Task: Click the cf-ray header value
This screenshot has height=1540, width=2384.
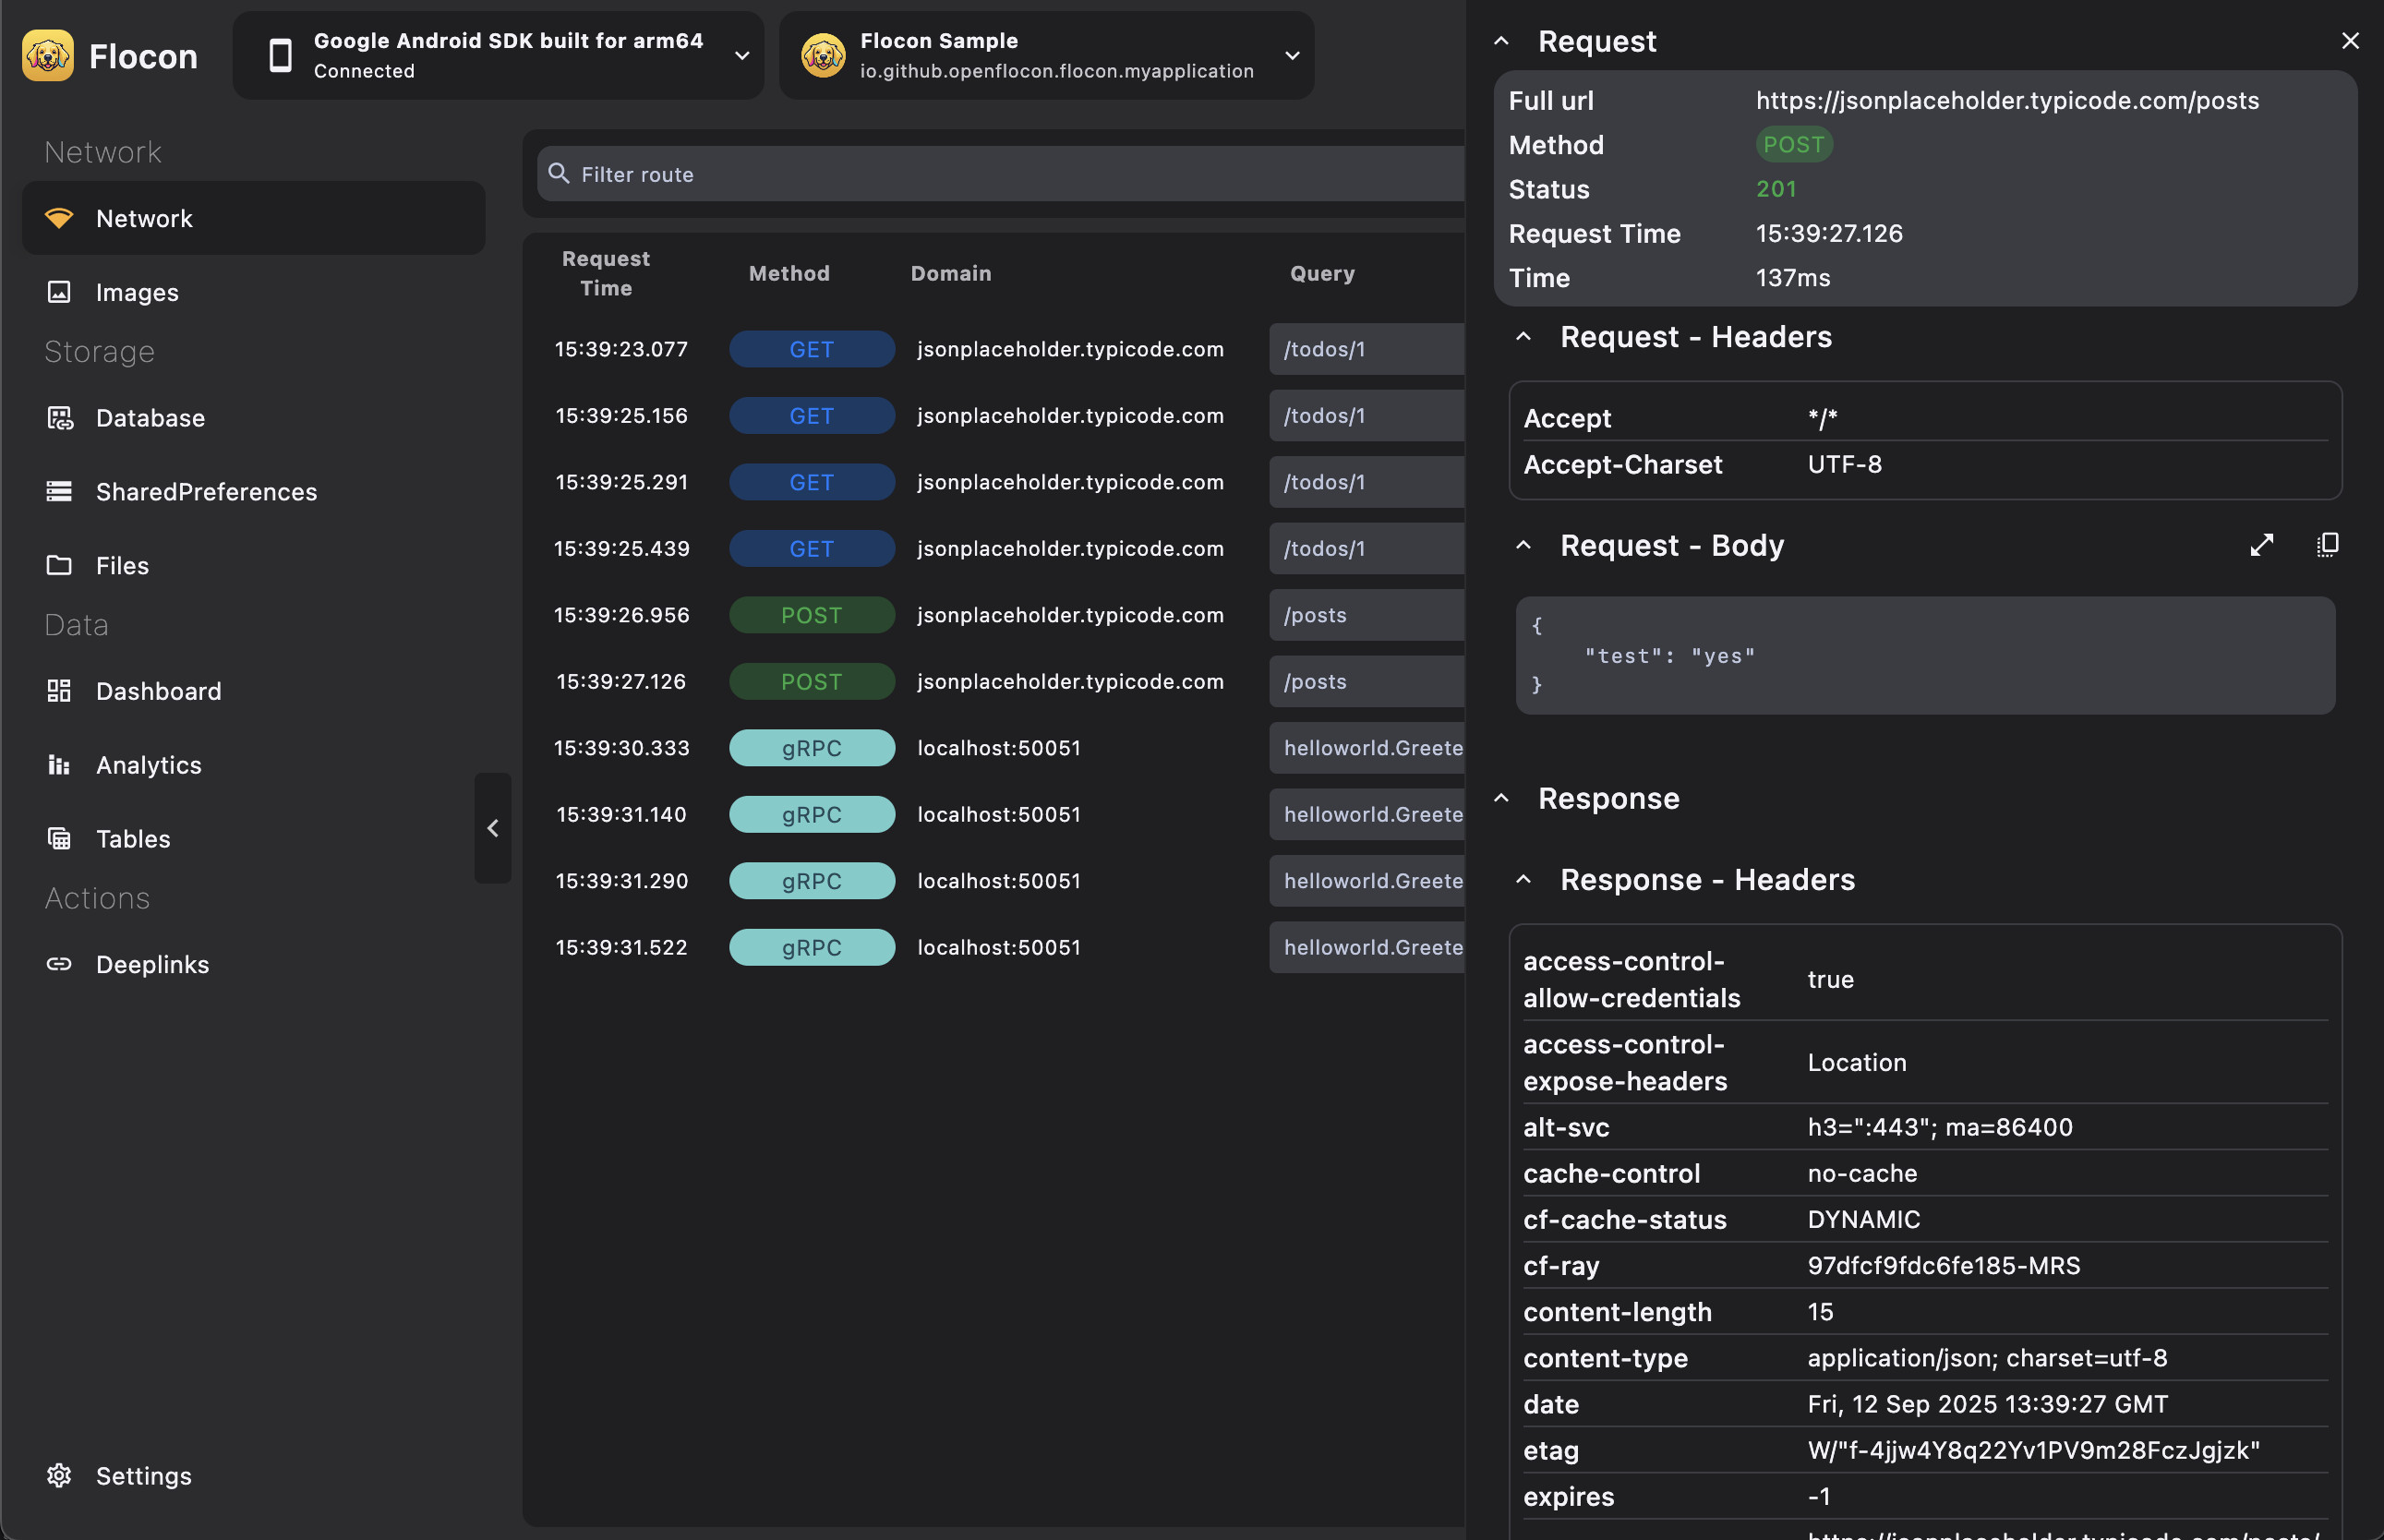Action: (1943, 1265)
